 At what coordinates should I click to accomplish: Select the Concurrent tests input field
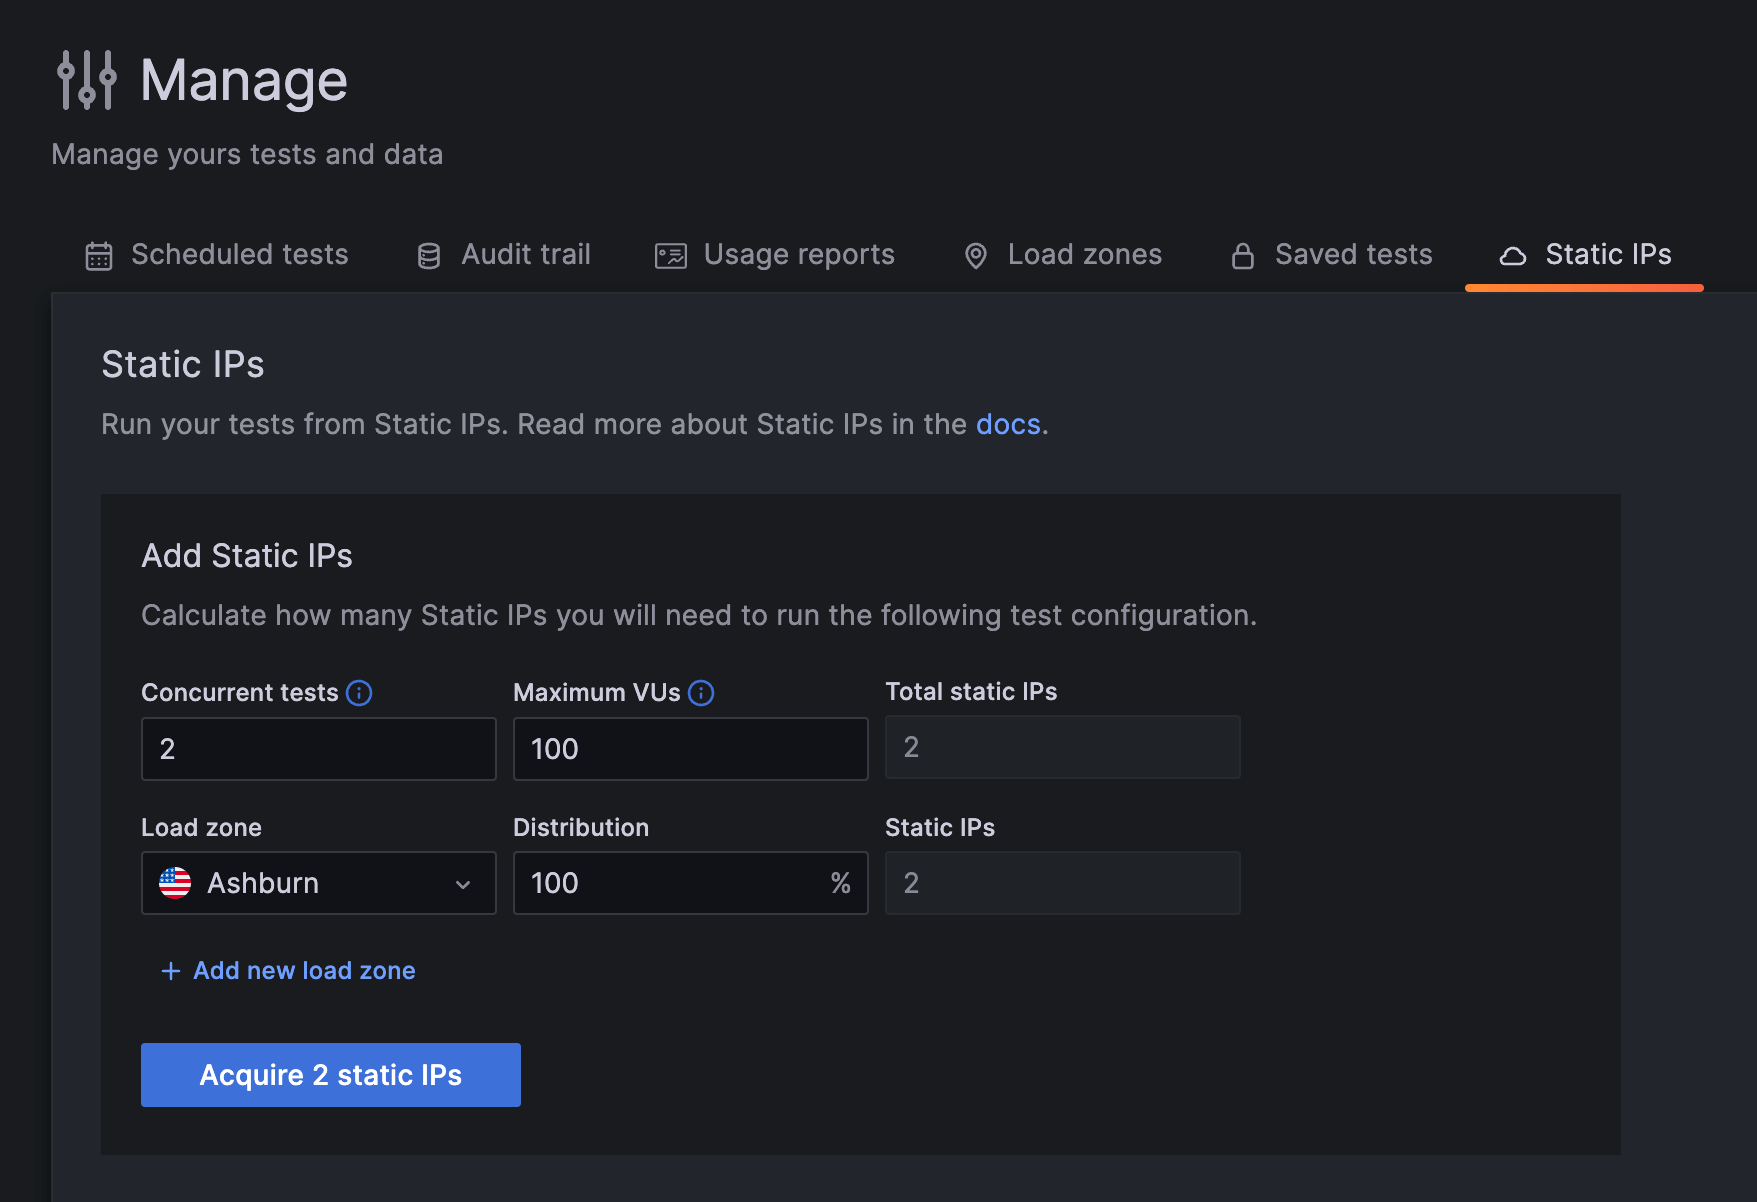click(318, 748)
